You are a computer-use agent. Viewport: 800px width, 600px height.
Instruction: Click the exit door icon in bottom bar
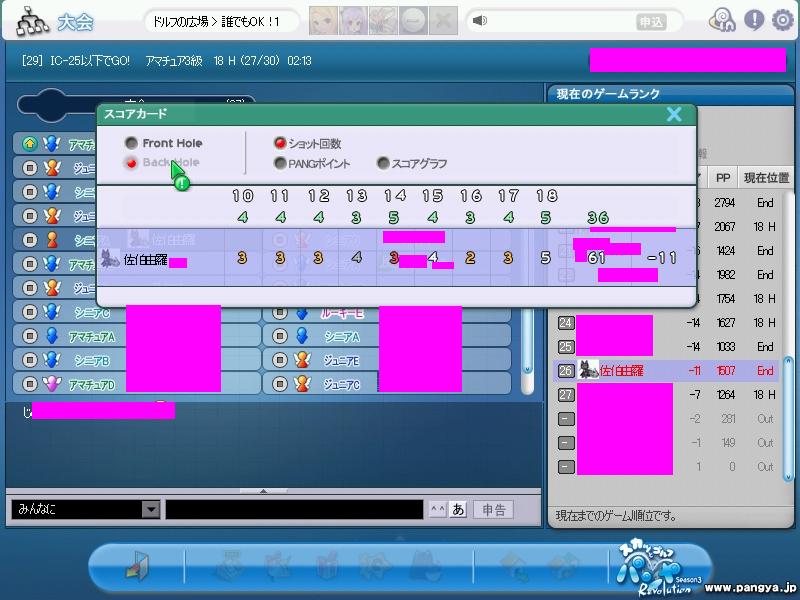click(137, 566)
